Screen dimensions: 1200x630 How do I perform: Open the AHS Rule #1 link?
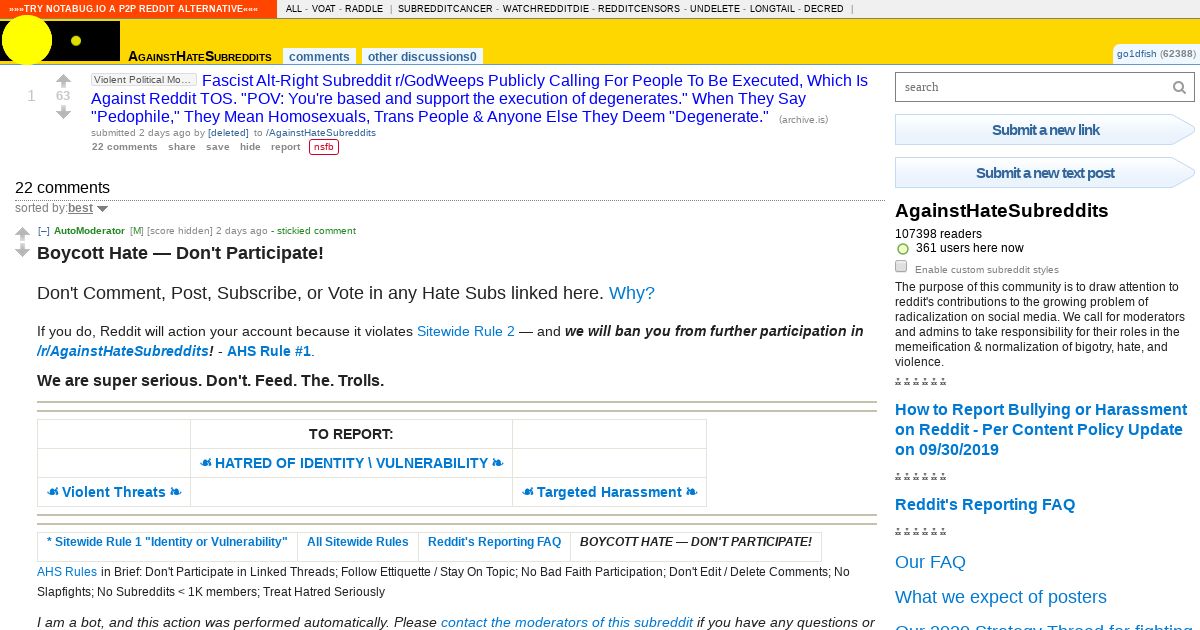tap(269, 351)
